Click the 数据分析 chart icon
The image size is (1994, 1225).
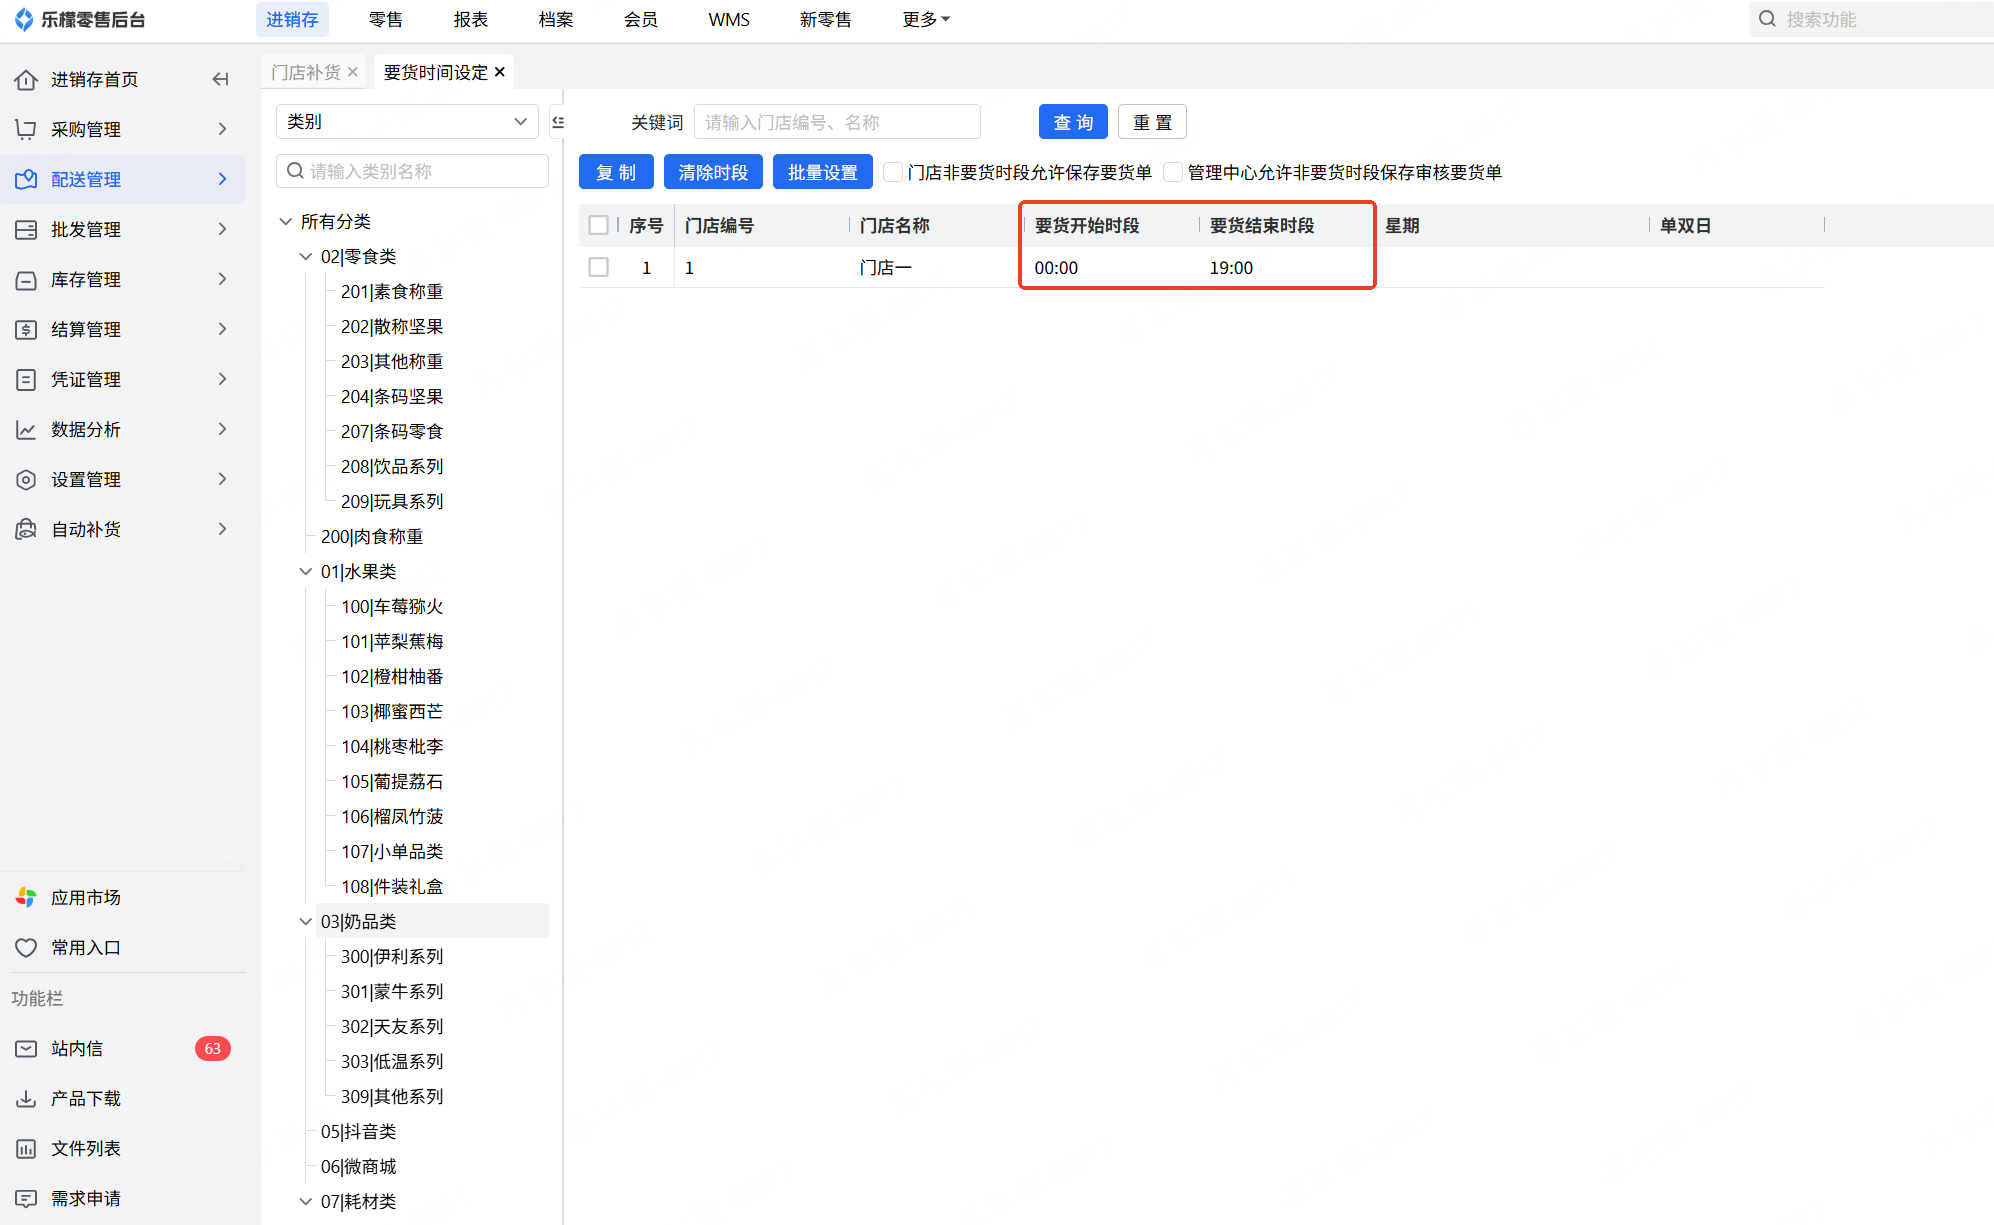[26, 430]
